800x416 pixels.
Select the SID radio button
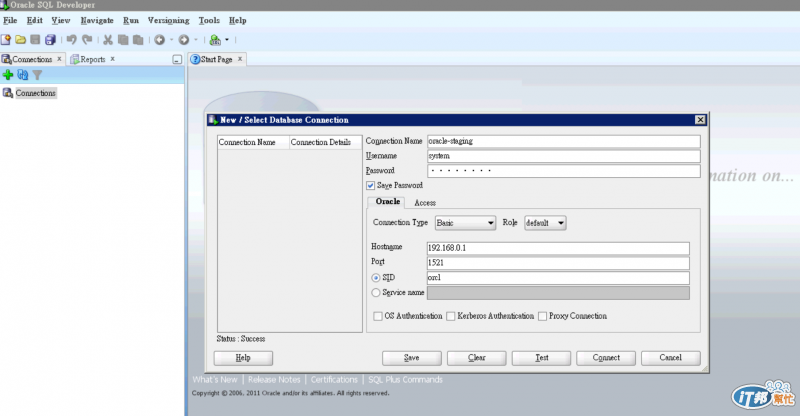(376, 278)
